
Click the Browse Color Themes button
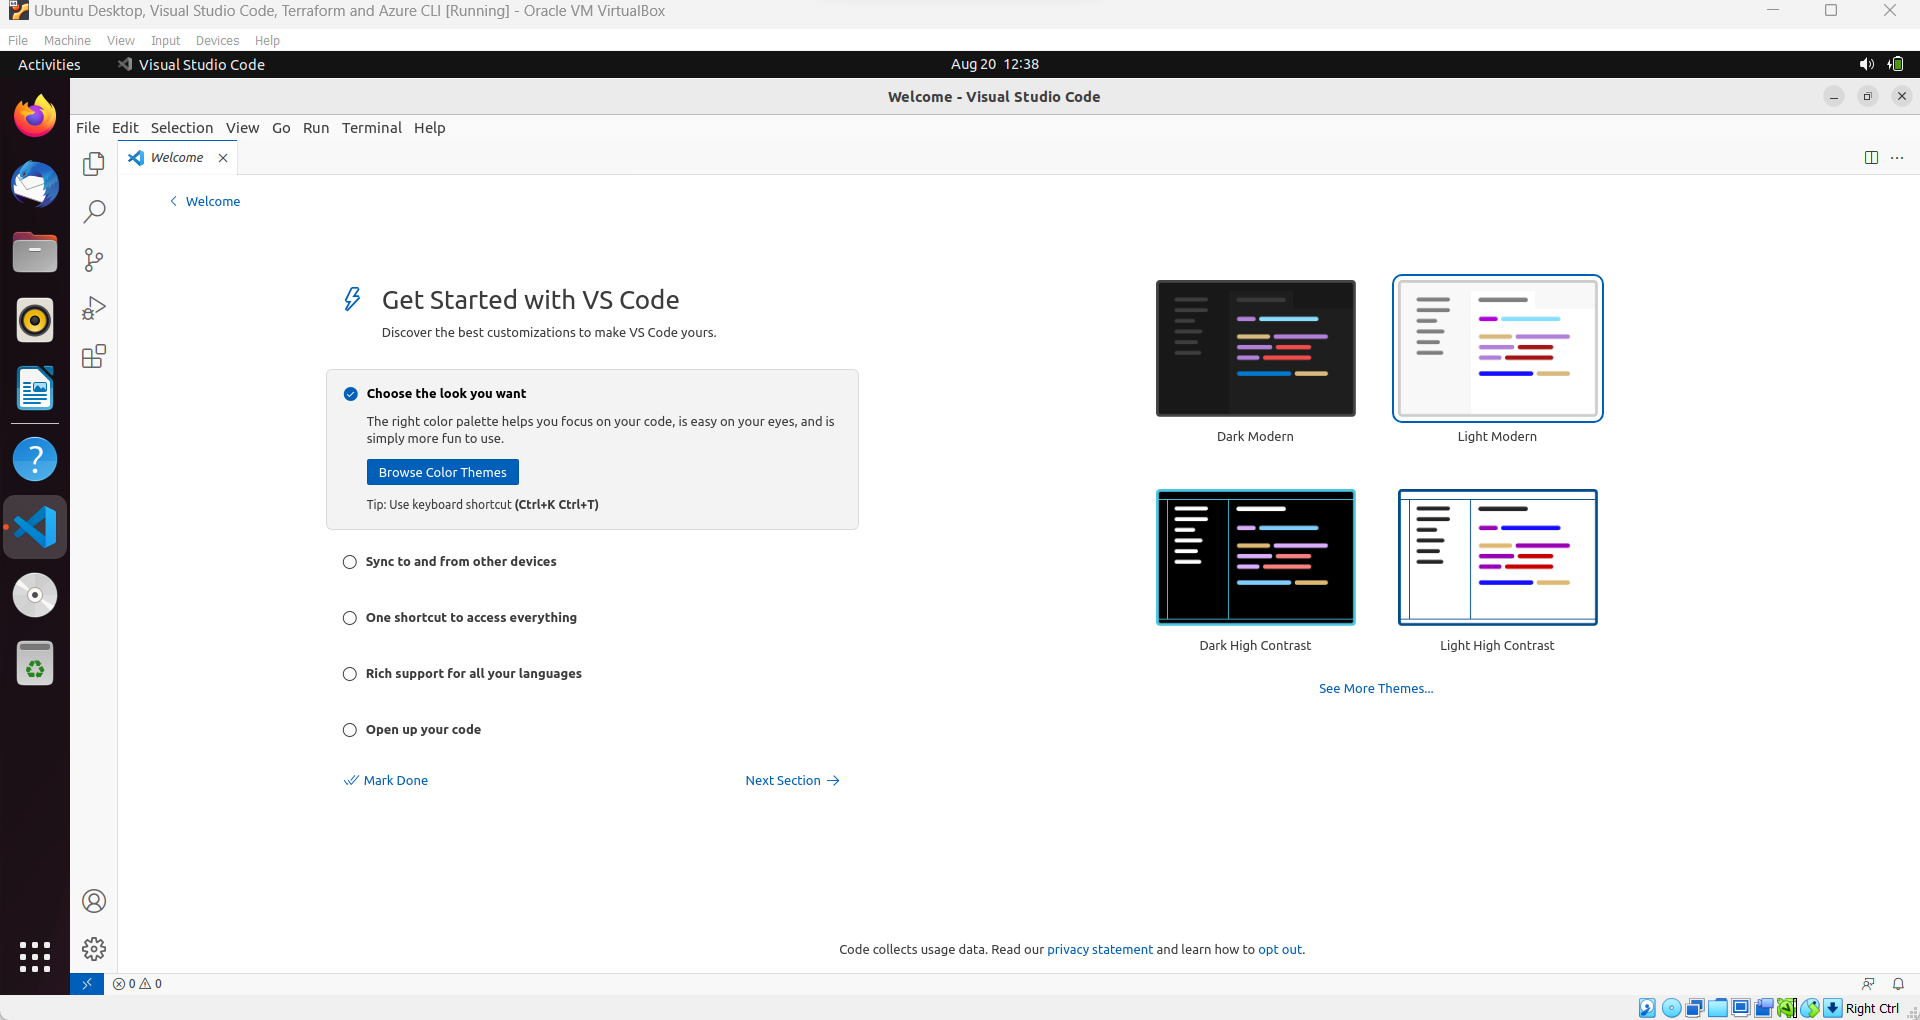click(442, 471)
